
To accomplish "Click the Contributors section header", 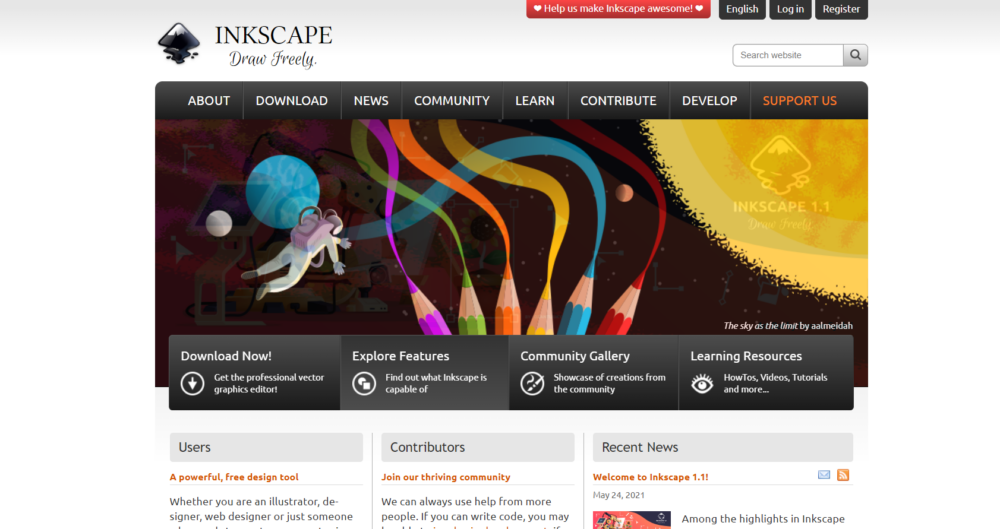I will pos(478,447).
